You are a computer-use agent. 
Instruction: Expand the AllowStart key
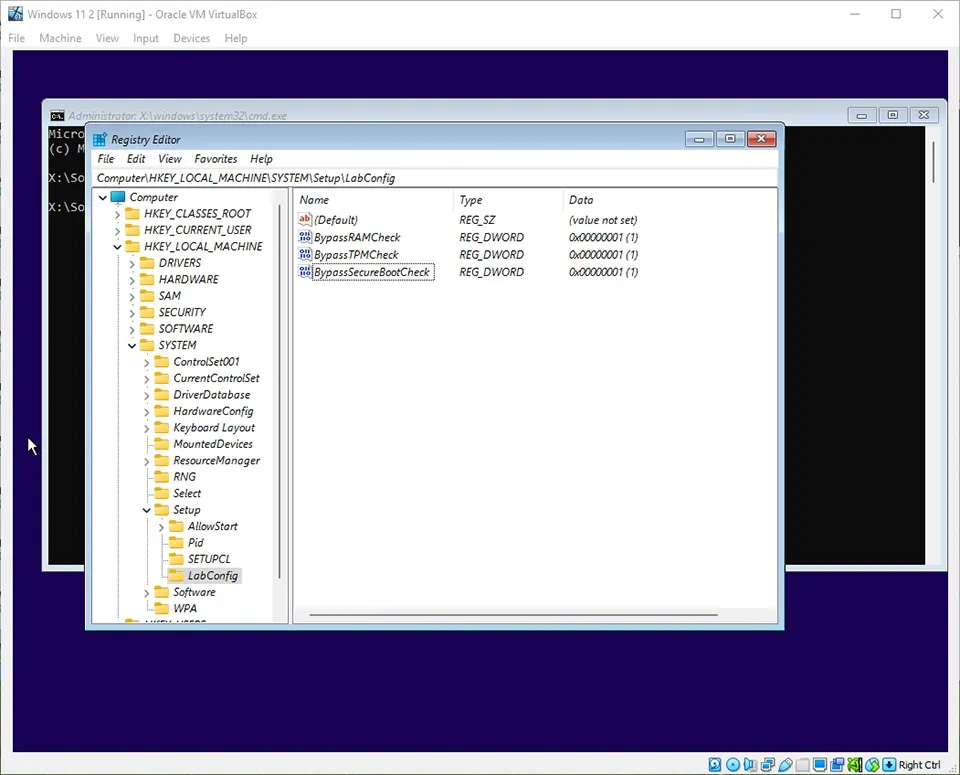click(162, 527)
